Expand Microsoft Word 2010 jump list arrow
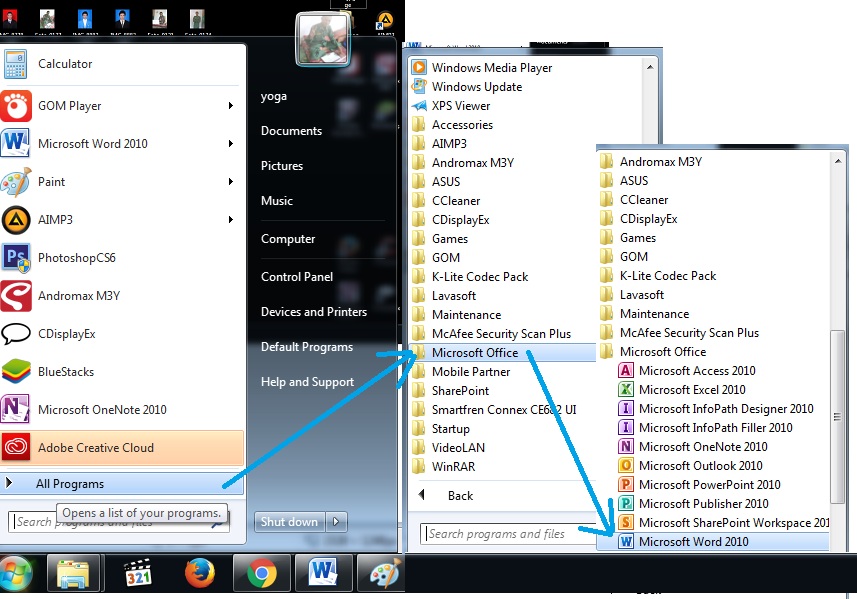The width and height of the screenshot is (857, 599). [x=231, y=144]
